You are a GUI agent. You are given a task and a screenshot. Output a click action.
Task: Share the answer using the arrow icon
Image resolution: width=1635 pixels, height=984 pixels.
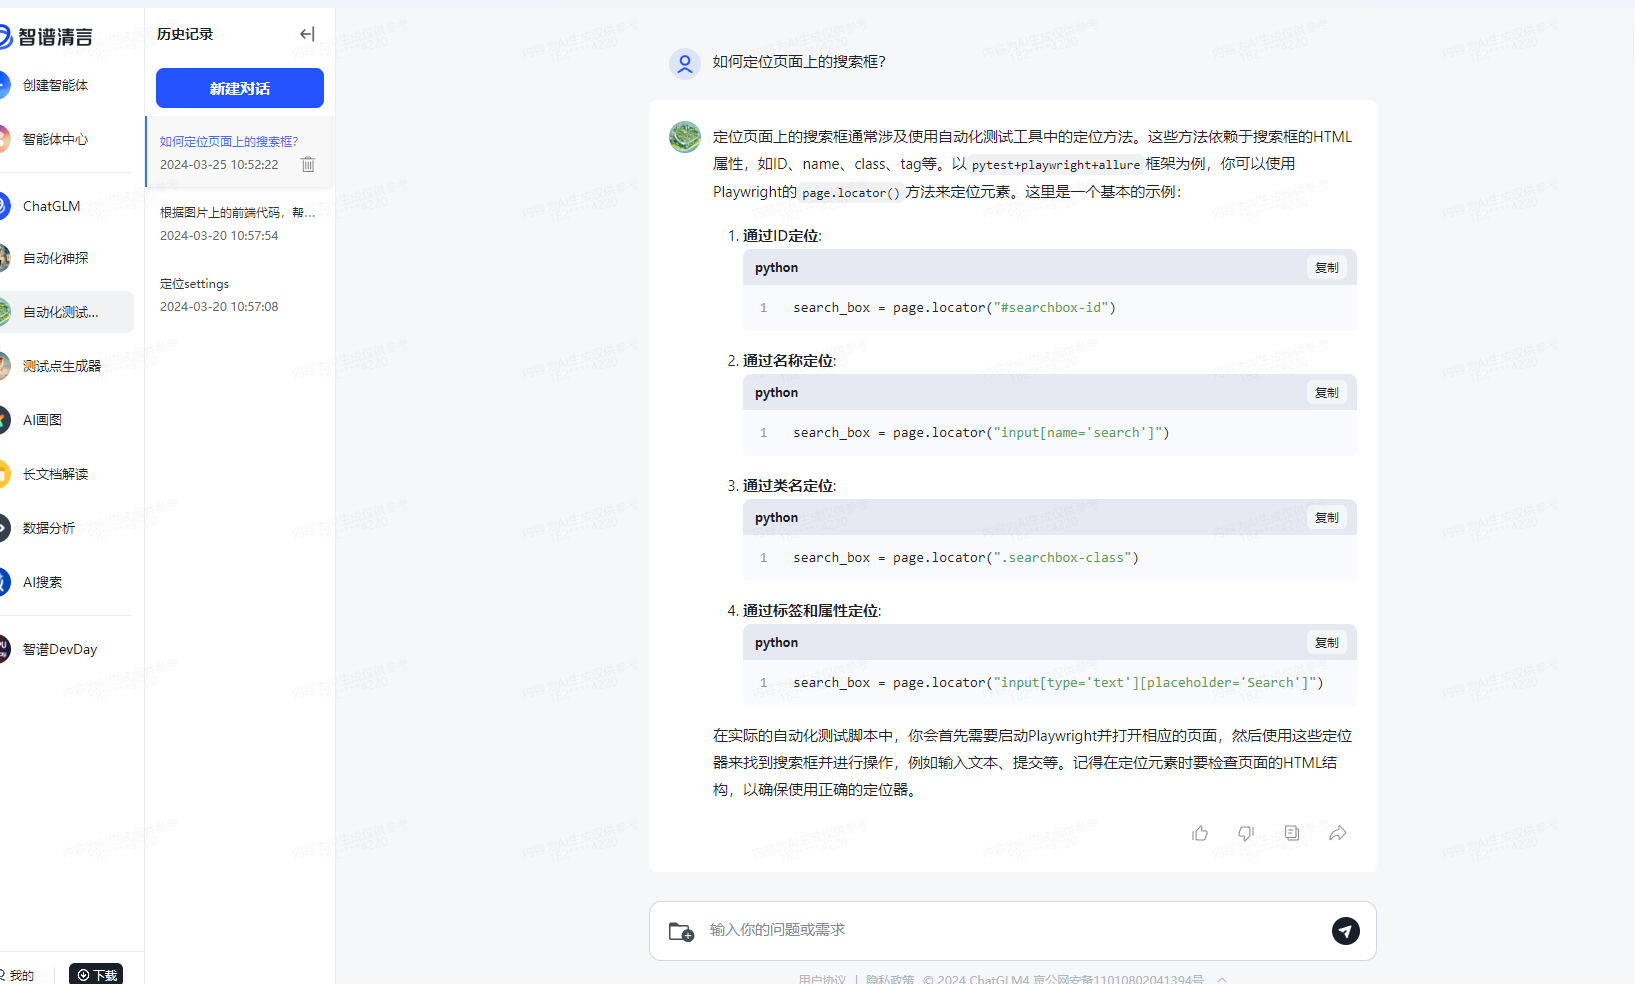(1338, 833)
